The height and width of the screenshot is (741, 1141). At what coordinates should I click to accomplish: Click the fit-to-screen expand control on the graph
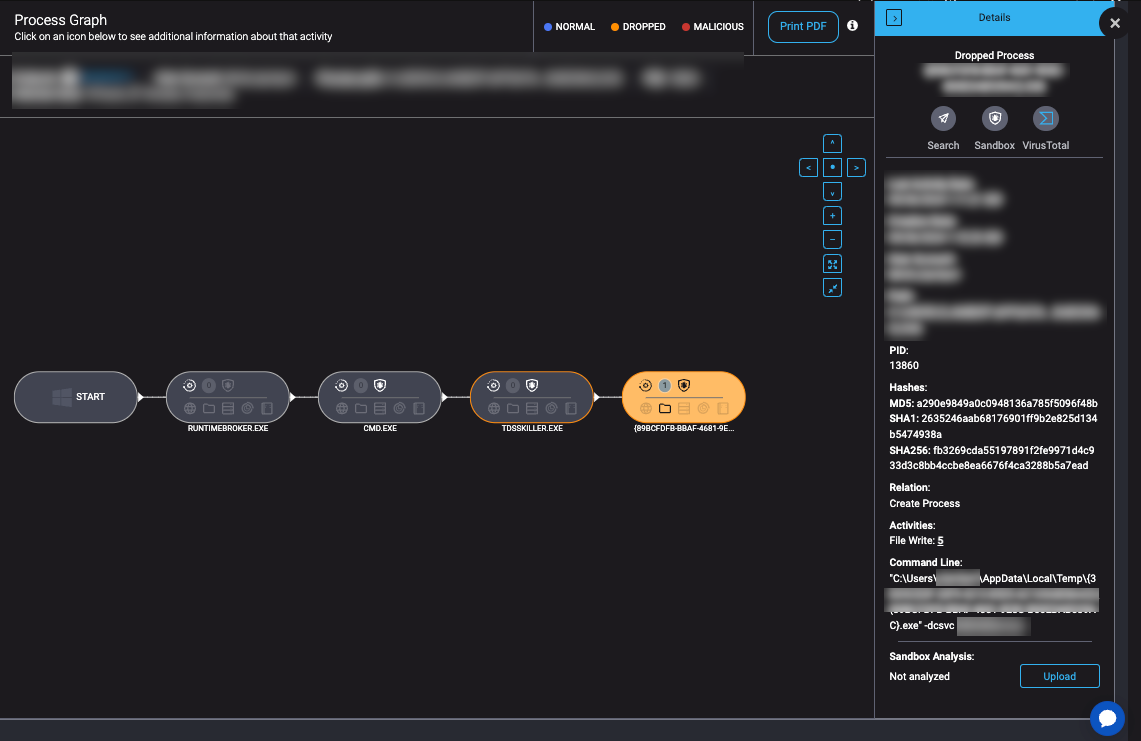tap(832, 263)
